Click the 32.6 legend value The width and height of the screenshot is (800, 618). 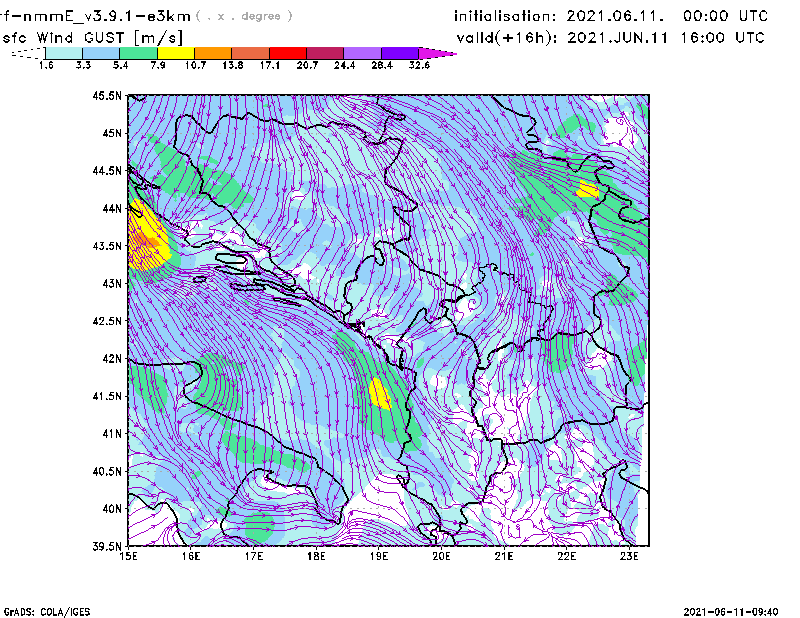(x=419, y=65)
